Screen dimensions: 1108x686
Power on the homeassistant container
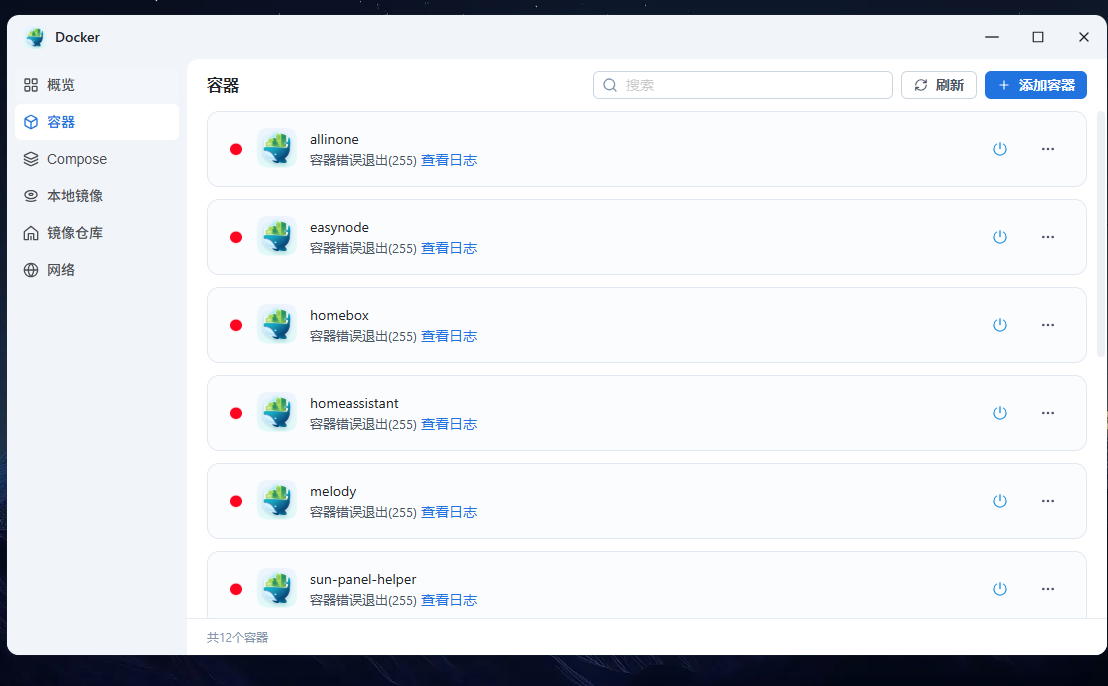[999, 413]
